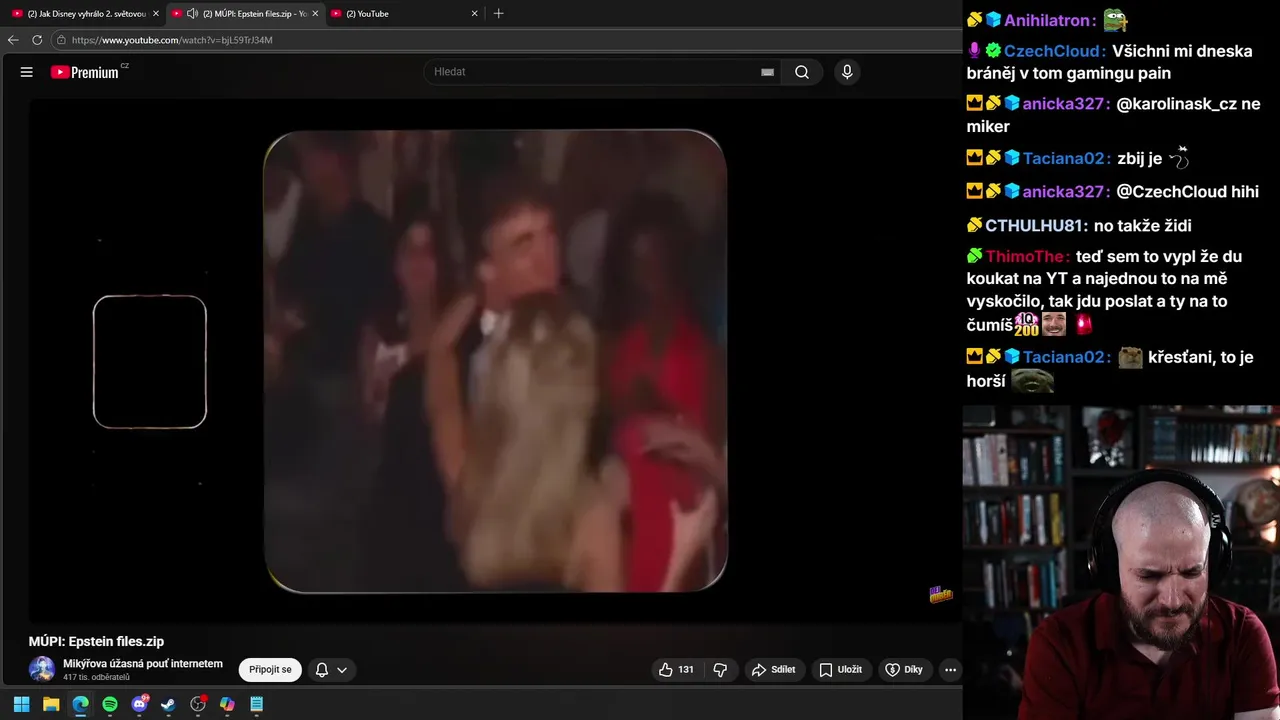Screen dimensions: 1280x720
Task: Click the small logo watermark on video corner
Action: 941,595
